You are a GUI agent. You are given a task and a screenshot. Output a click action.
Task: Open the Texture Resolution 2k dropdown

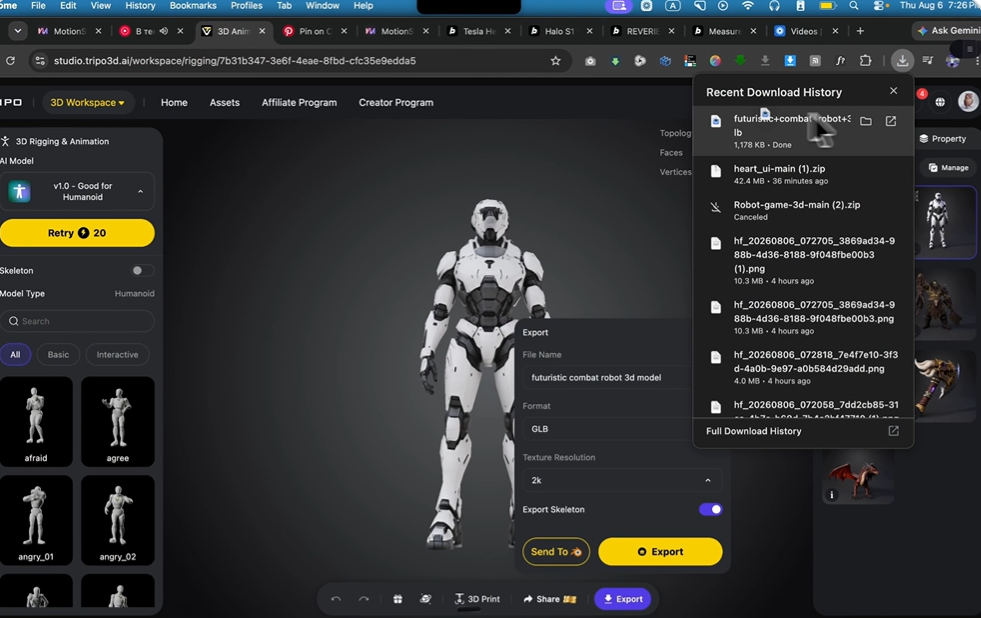[622, 480]
